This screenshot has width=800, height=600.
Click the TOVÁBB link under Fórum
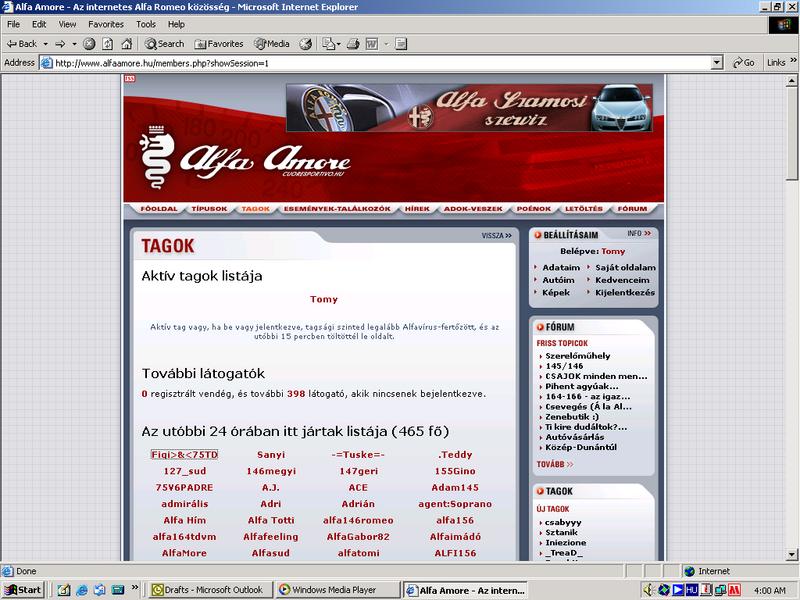tap(555, 464)
